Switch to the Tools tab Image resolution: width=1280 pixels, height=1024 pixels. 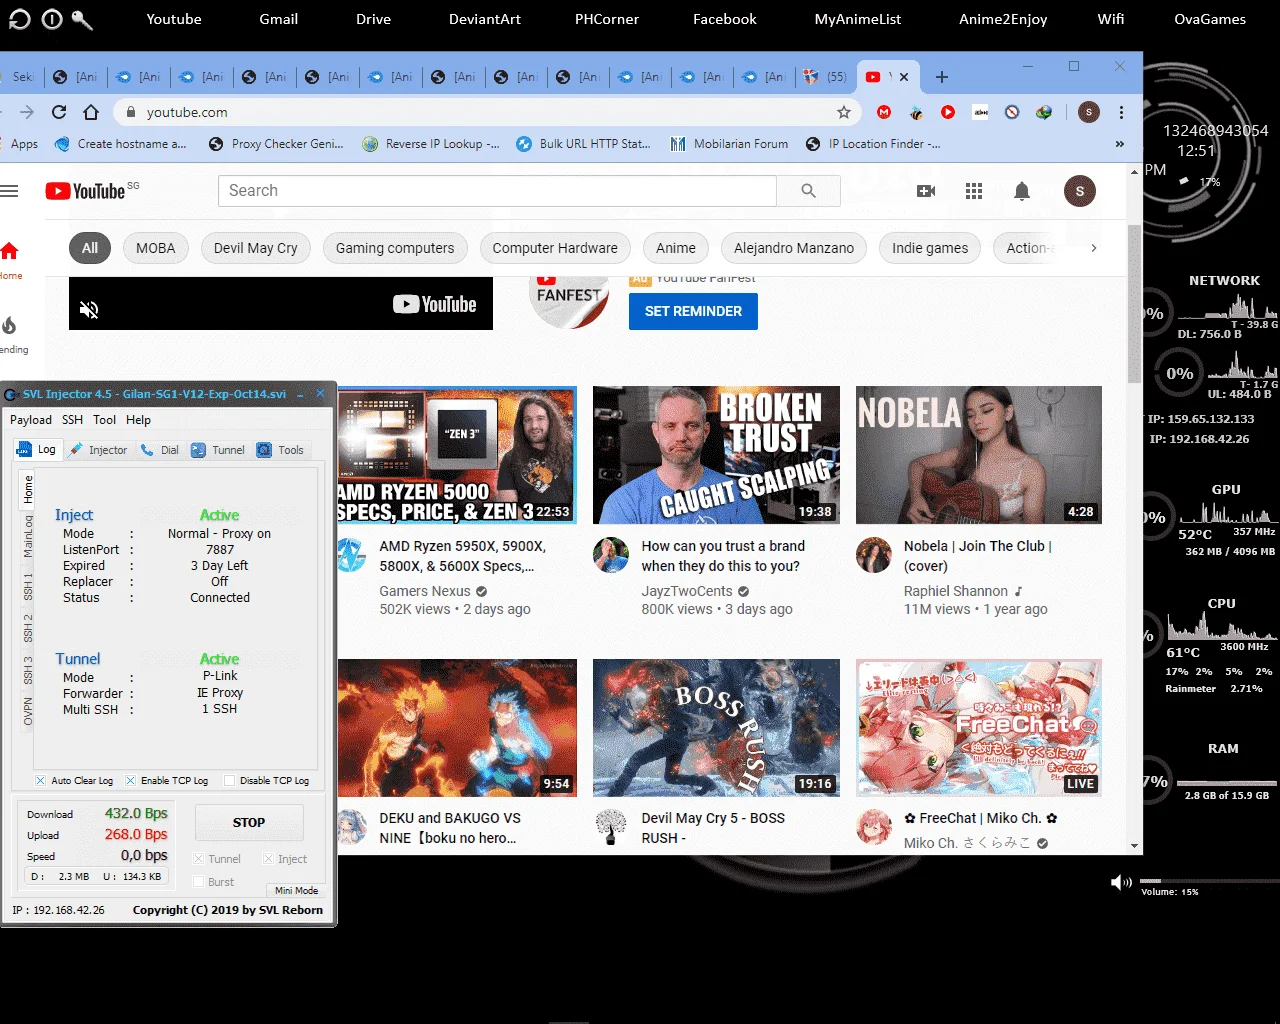pyautogui.click(x=280, y=450)
